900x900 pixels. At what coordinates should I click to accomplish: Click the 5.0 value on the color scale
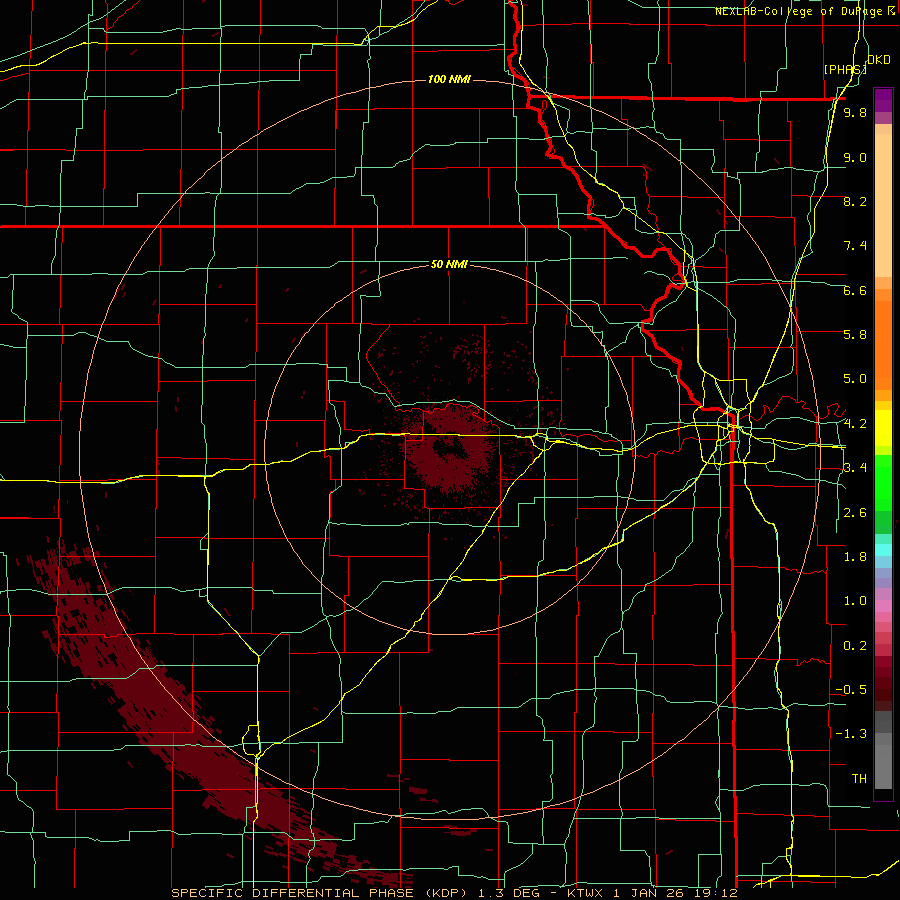tap(855, 379)
